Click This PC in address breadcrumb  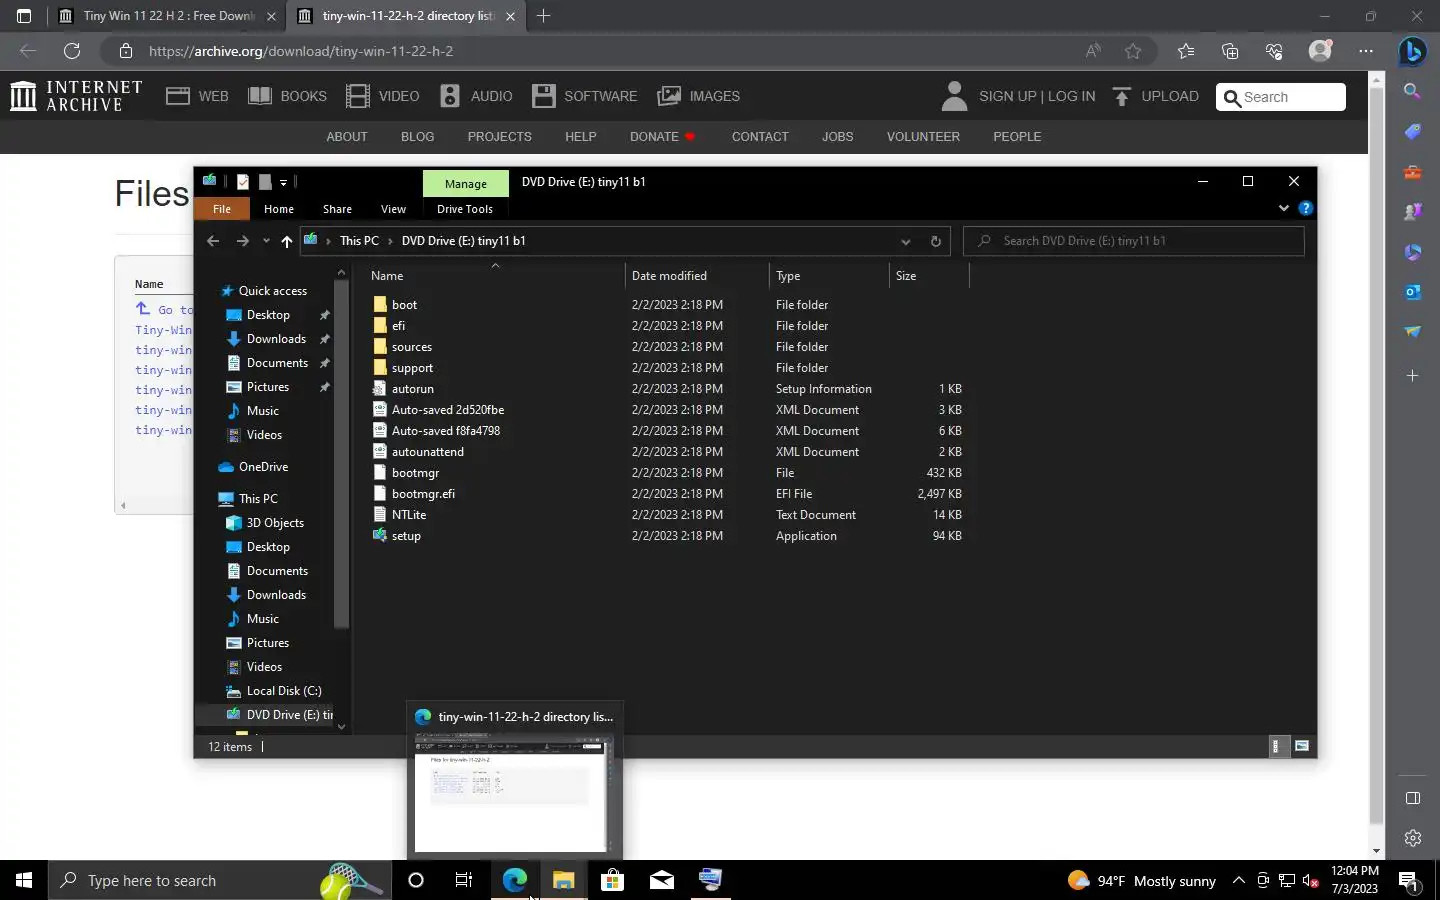tap(359, 241)
